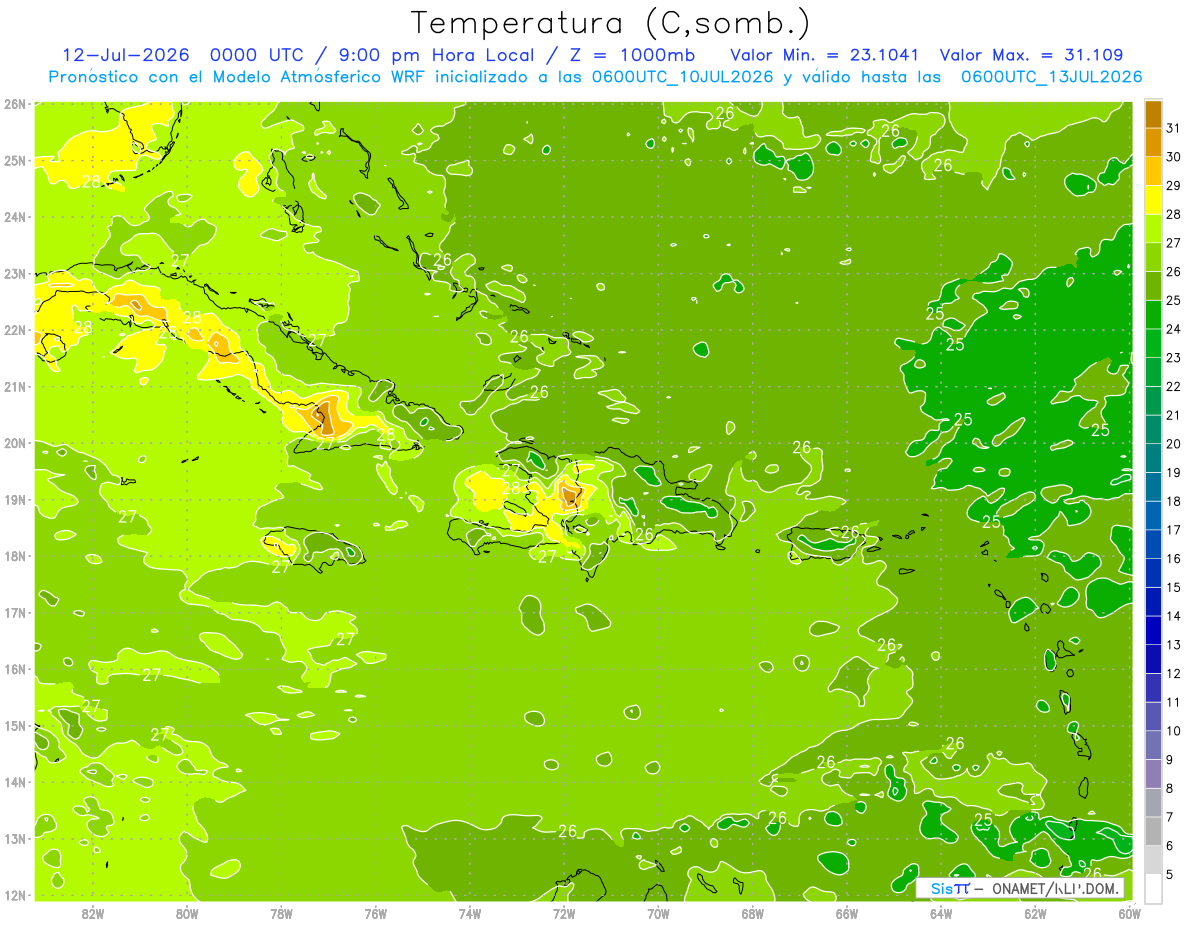Click the yellow colorbar swatch between 28 and 29

point(1153,200)
